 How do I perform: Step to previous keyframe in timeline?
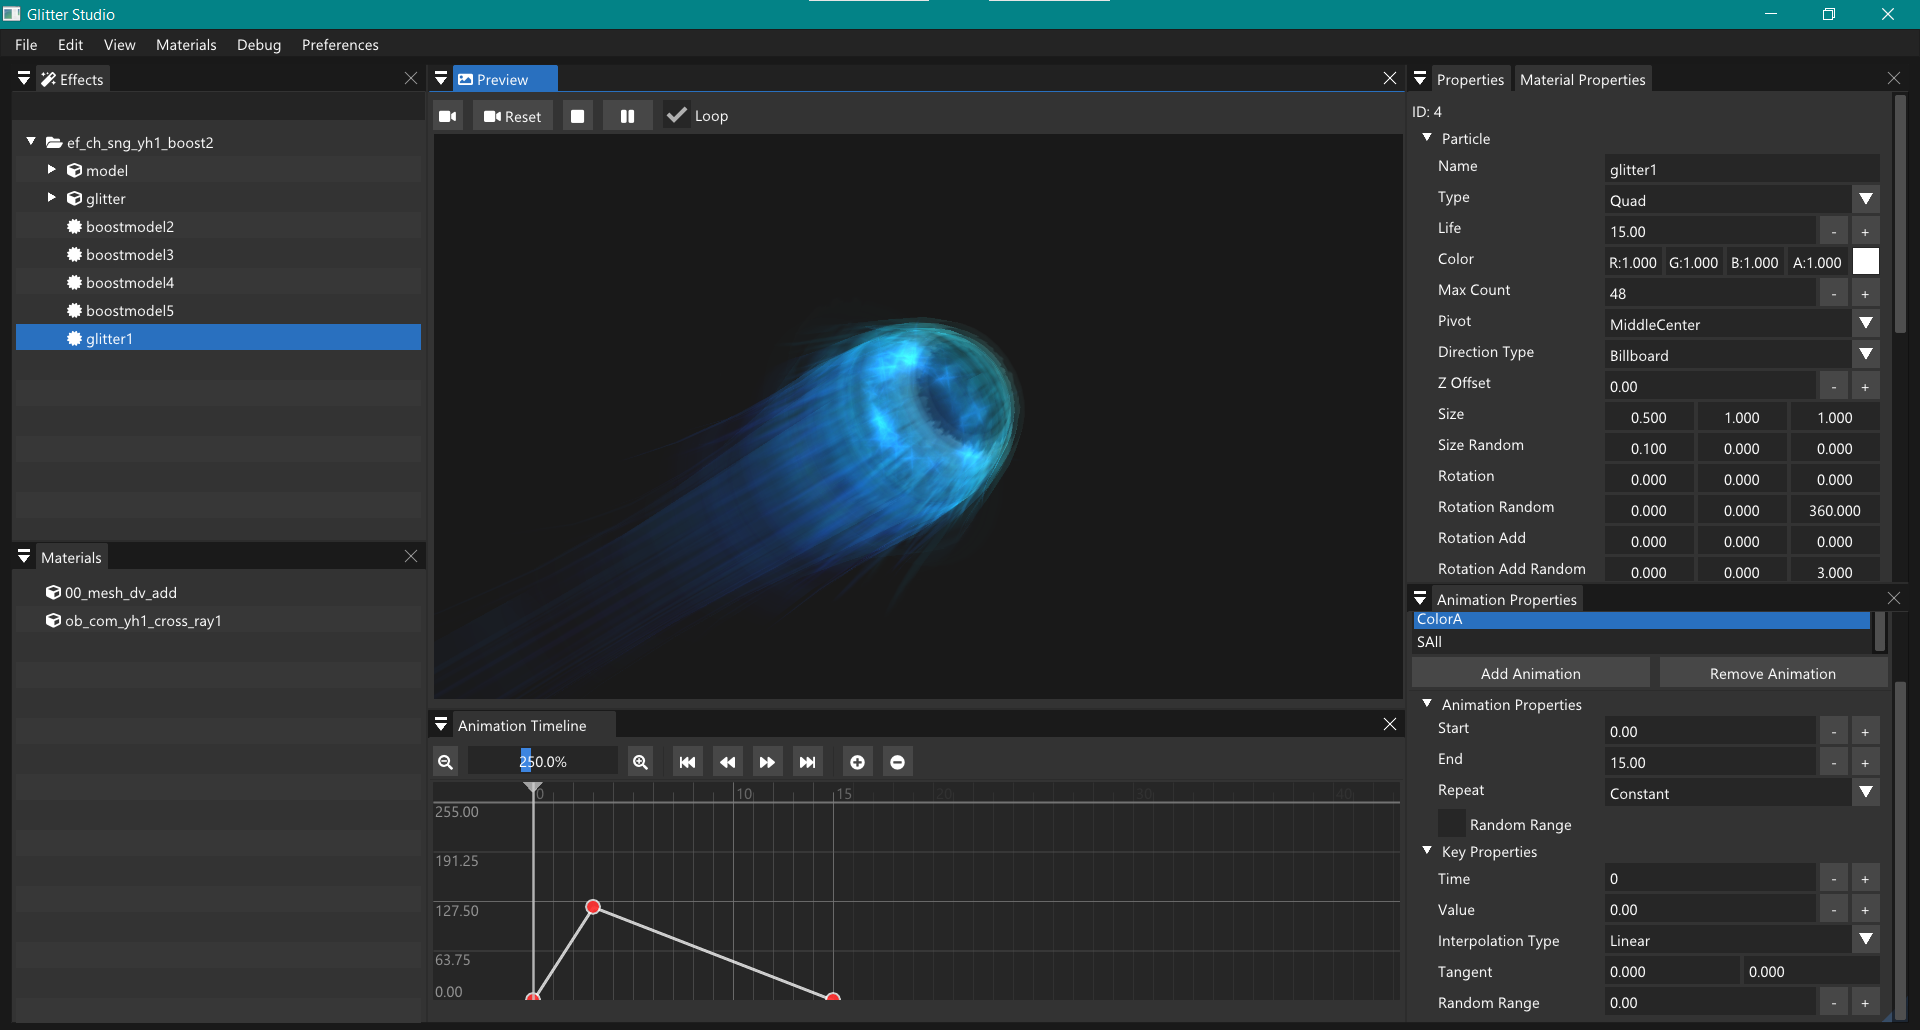pos(728,762)
